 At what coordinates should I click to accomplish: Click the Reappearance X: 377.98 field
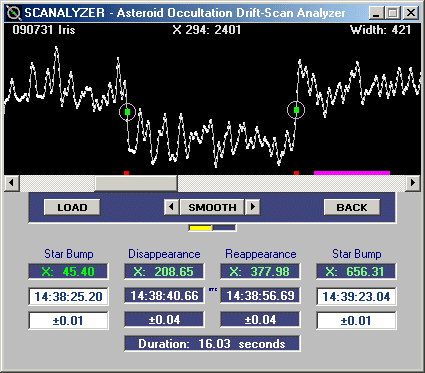tap(260, 272)
